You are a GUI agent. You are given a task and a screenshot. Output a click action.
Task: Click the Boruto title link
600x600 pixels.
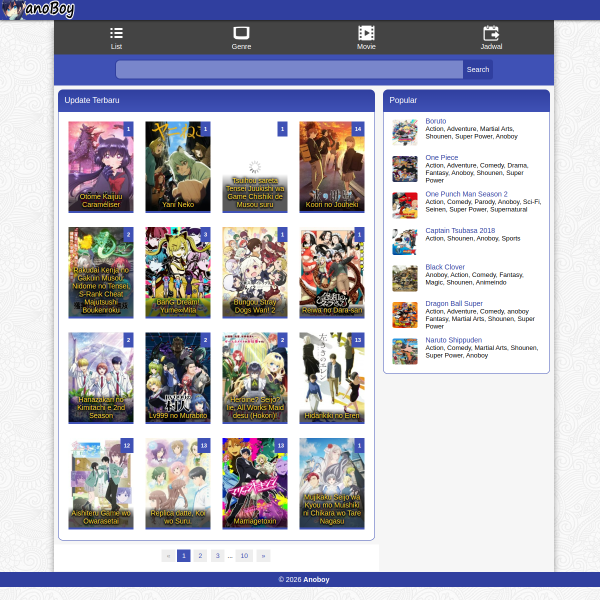[435, 121]
